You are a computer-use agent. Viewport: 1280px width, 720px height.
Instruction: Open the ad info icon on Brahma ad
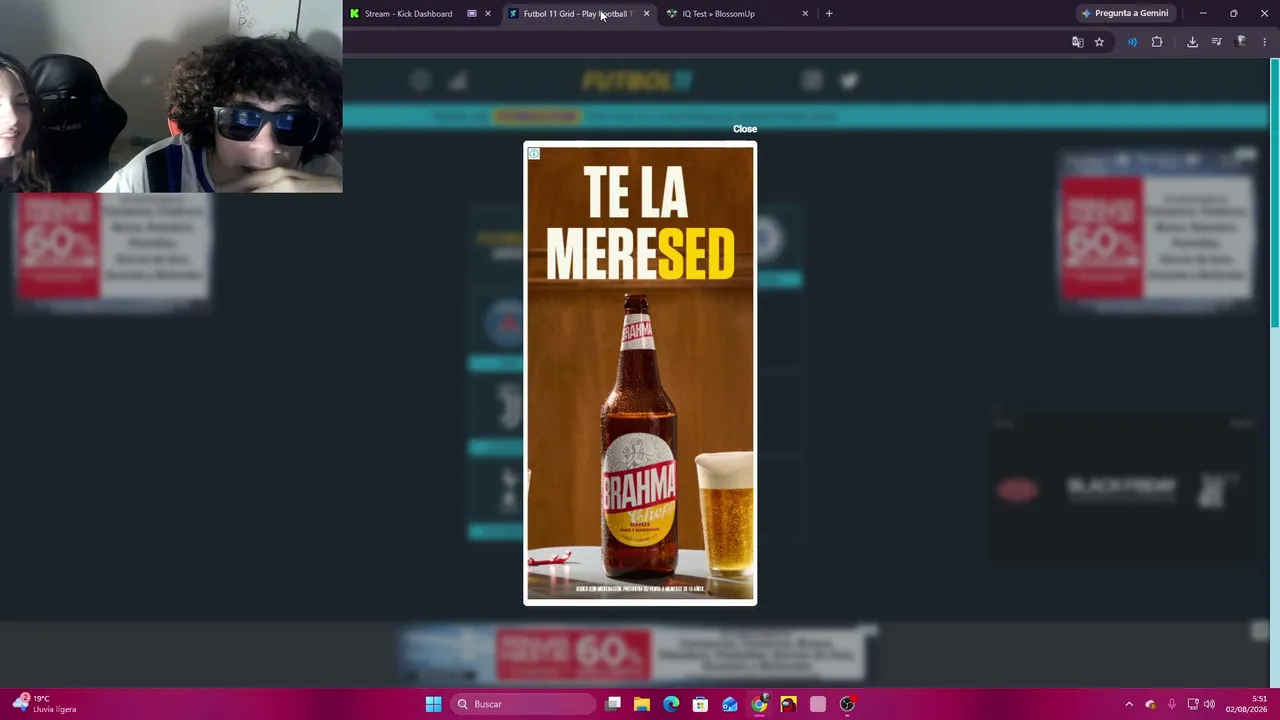pyautogui.click(x=534, y=154)
